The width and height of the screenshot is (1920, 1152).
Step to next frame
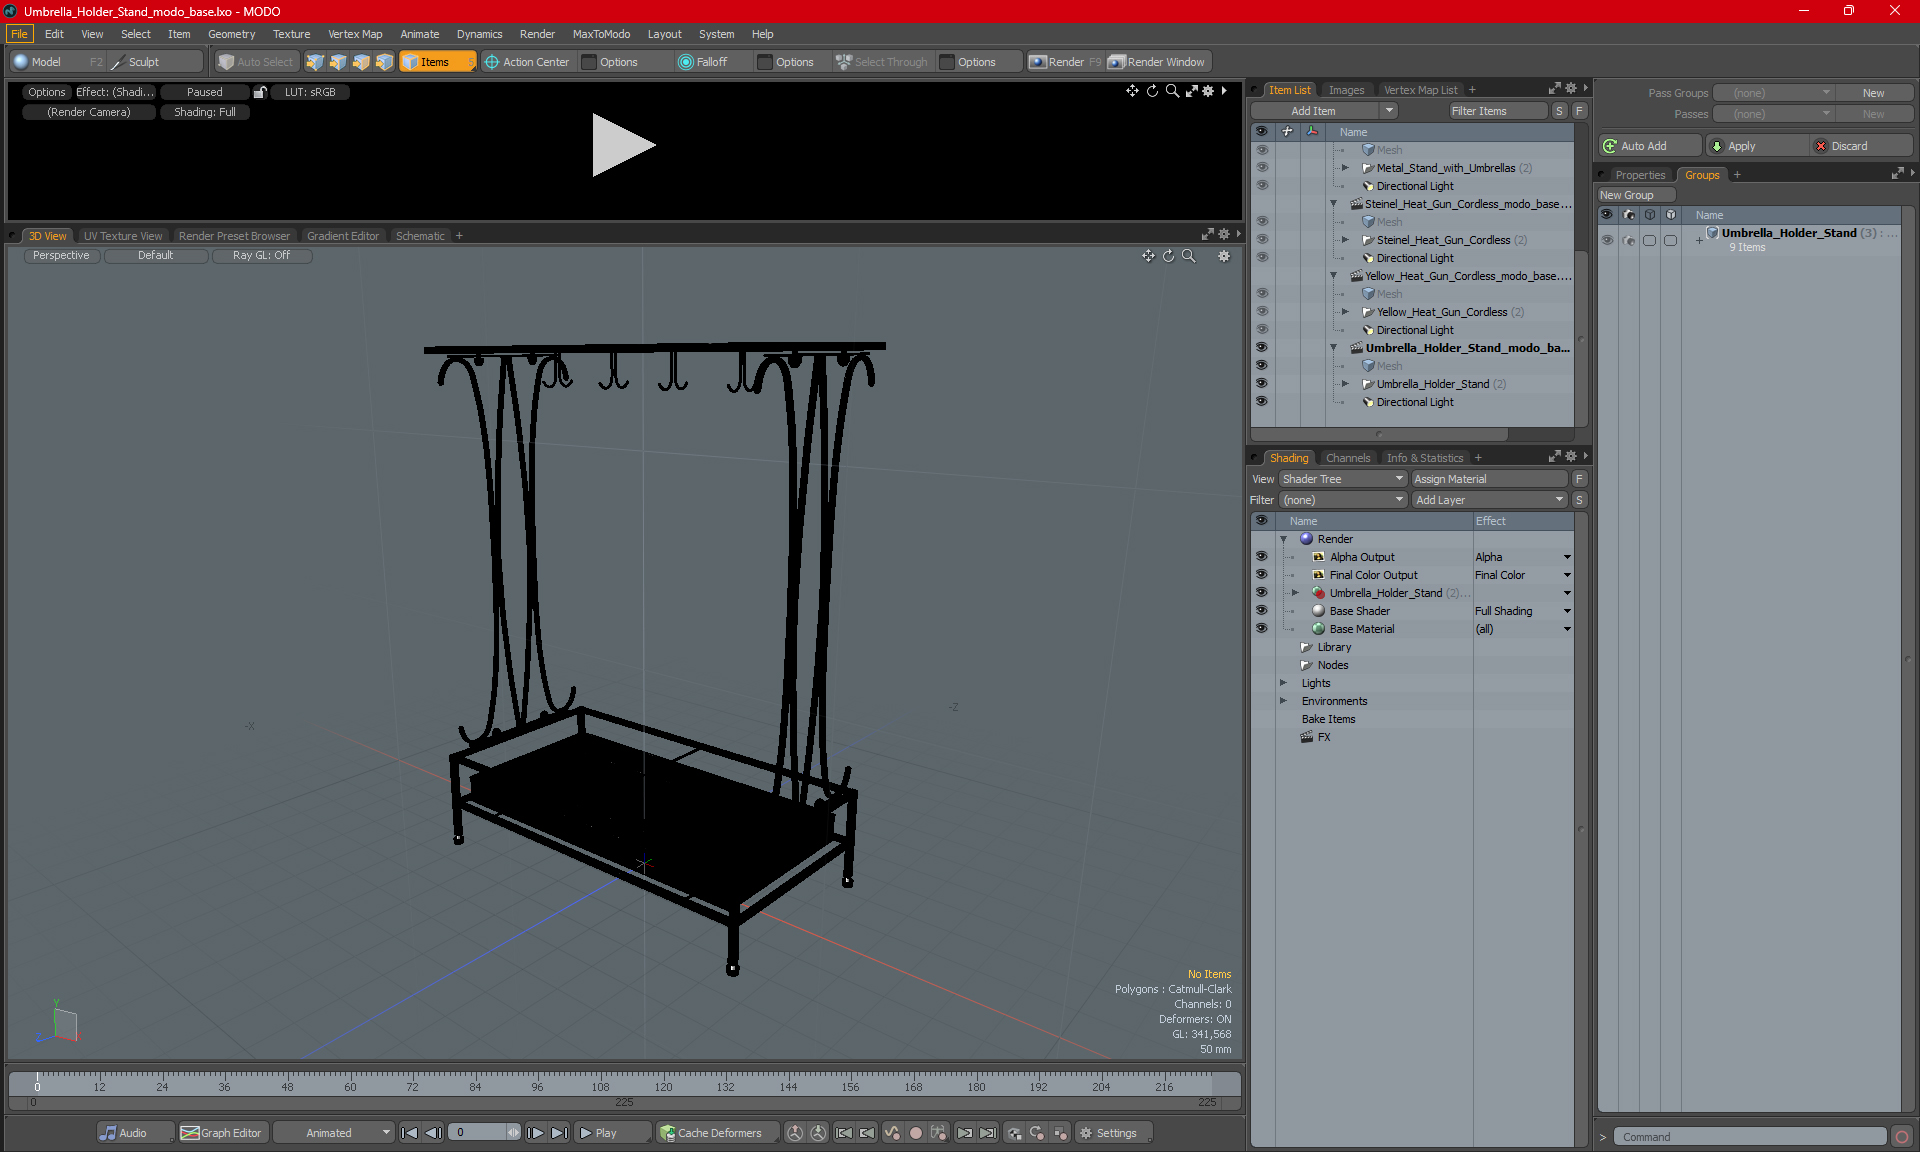pos(535,1133)
